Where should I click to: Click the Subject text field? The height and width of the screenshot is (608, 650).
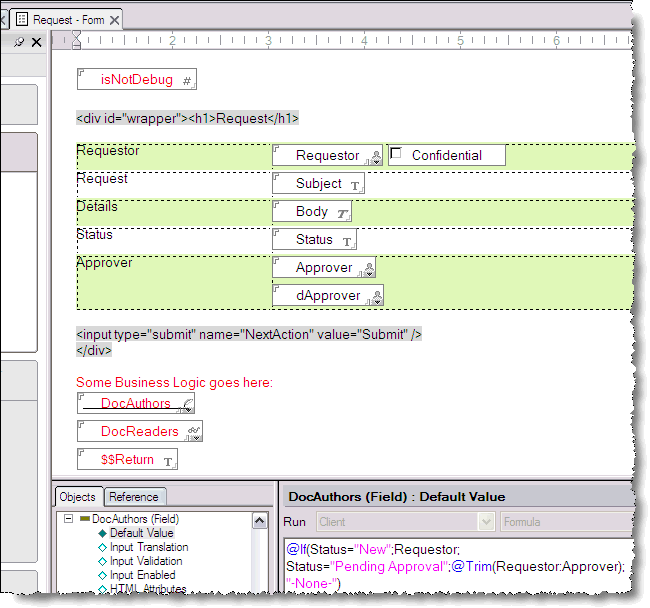(x=319, y=184)
